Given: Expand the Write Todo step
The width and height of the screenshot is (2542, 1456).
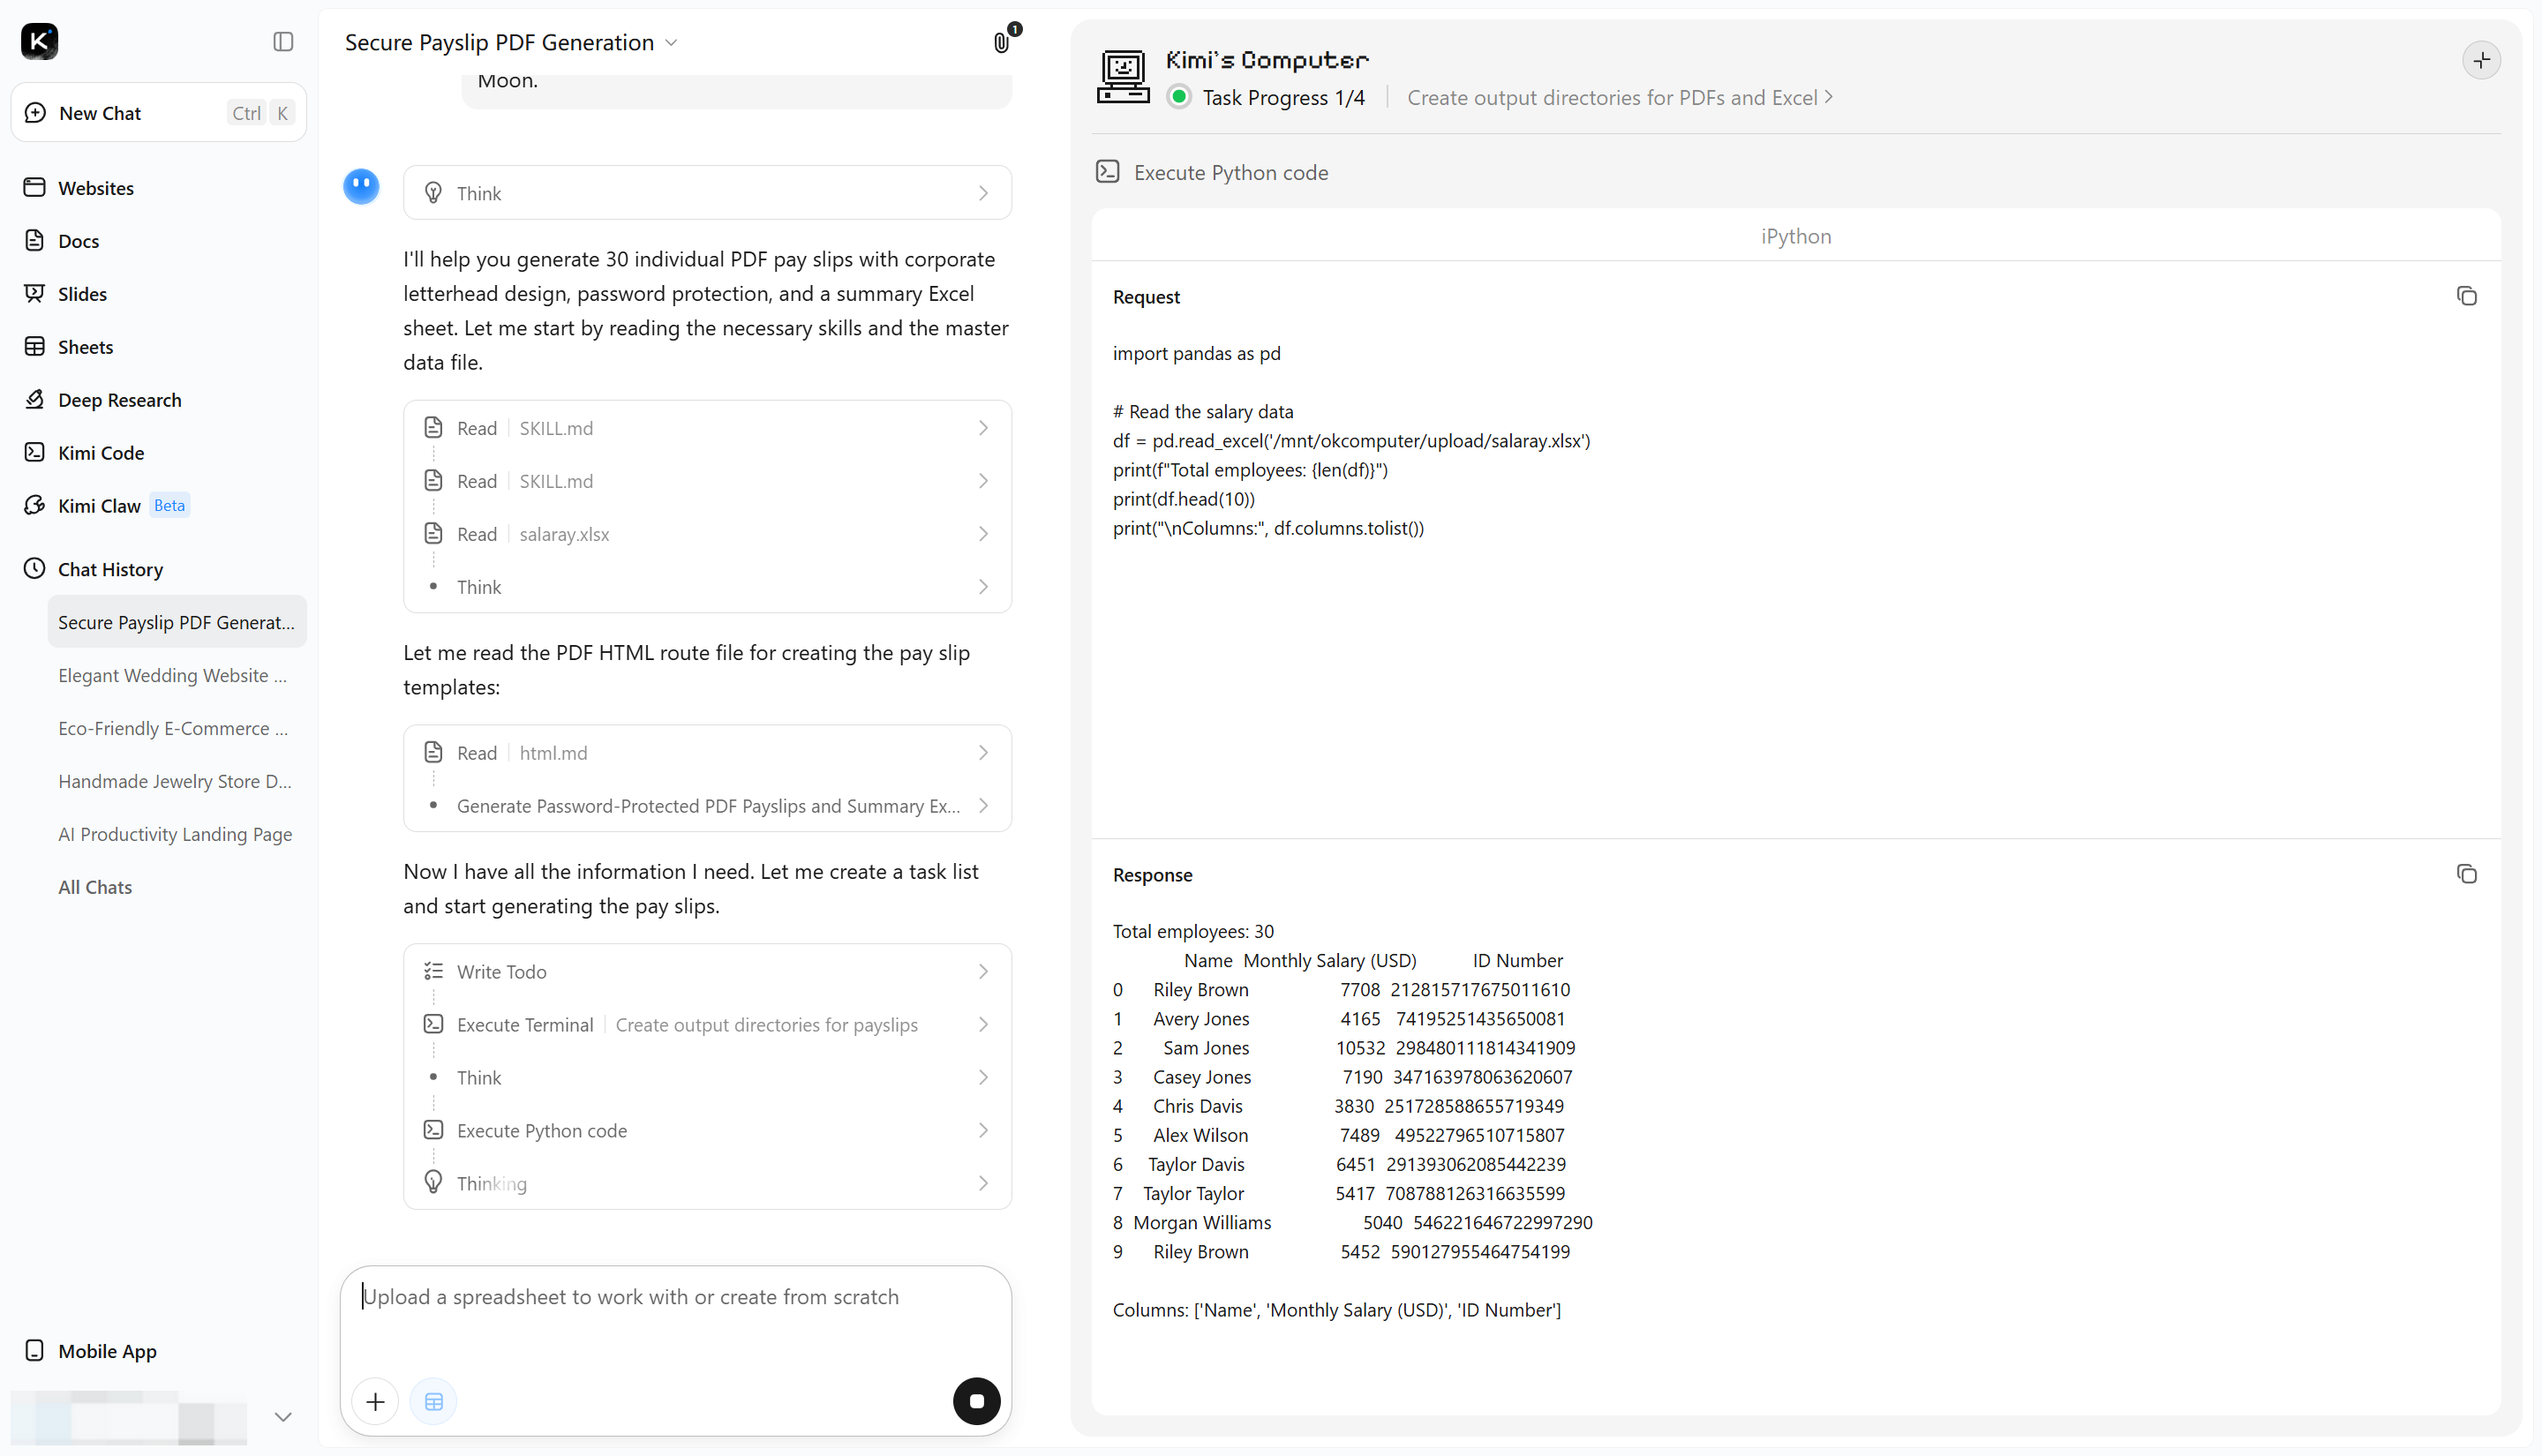Looking at the screenshot, I should click(707, 971).
